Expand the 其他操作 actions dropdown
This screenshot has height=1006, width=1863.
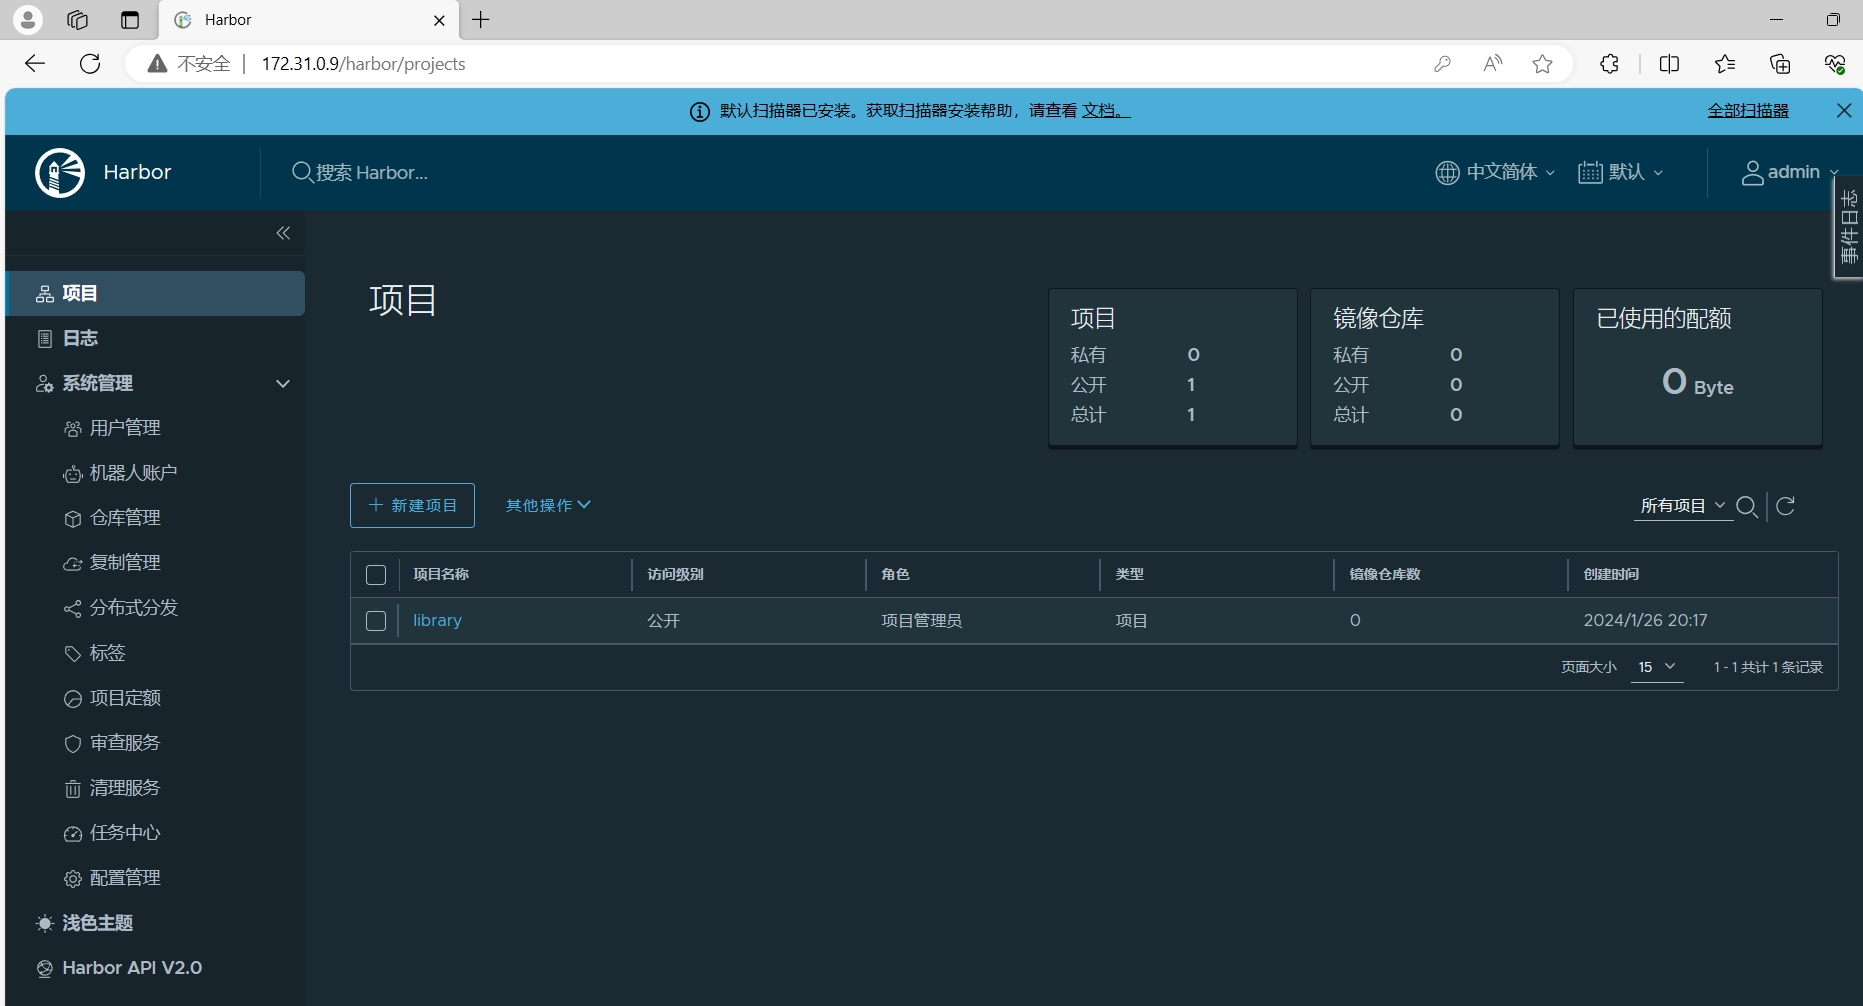(x=548, y=506)
